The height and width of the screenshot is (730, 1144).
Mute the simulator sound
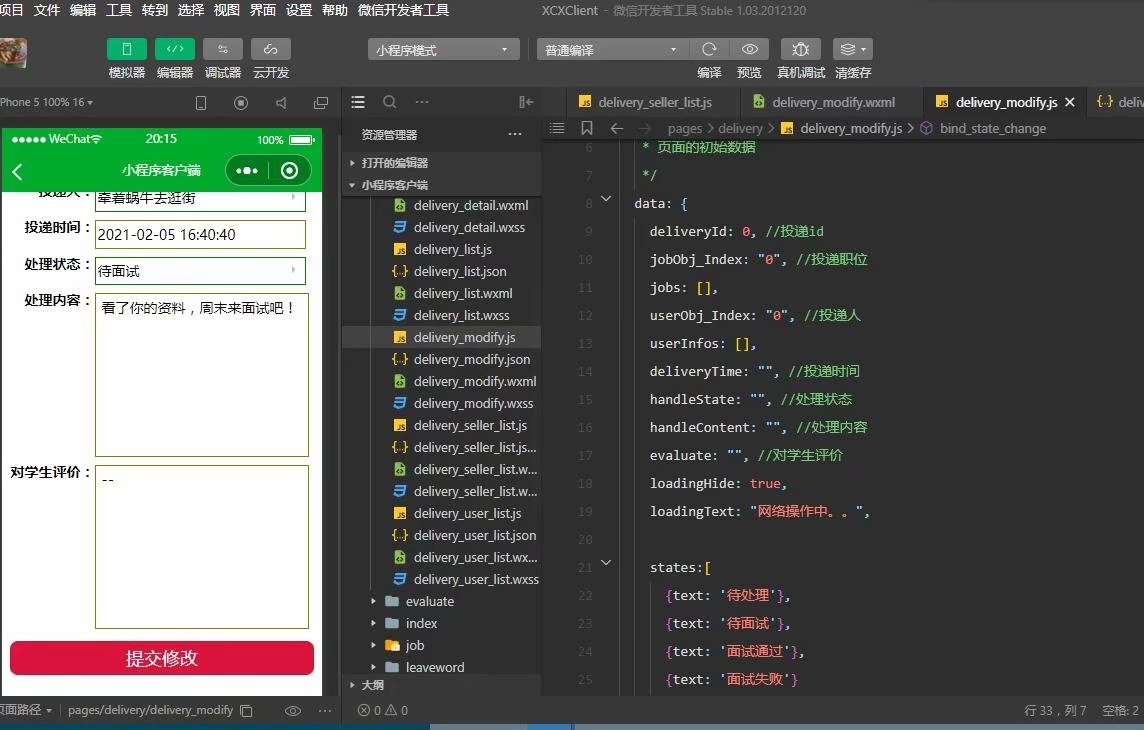[x=281, y=103]
